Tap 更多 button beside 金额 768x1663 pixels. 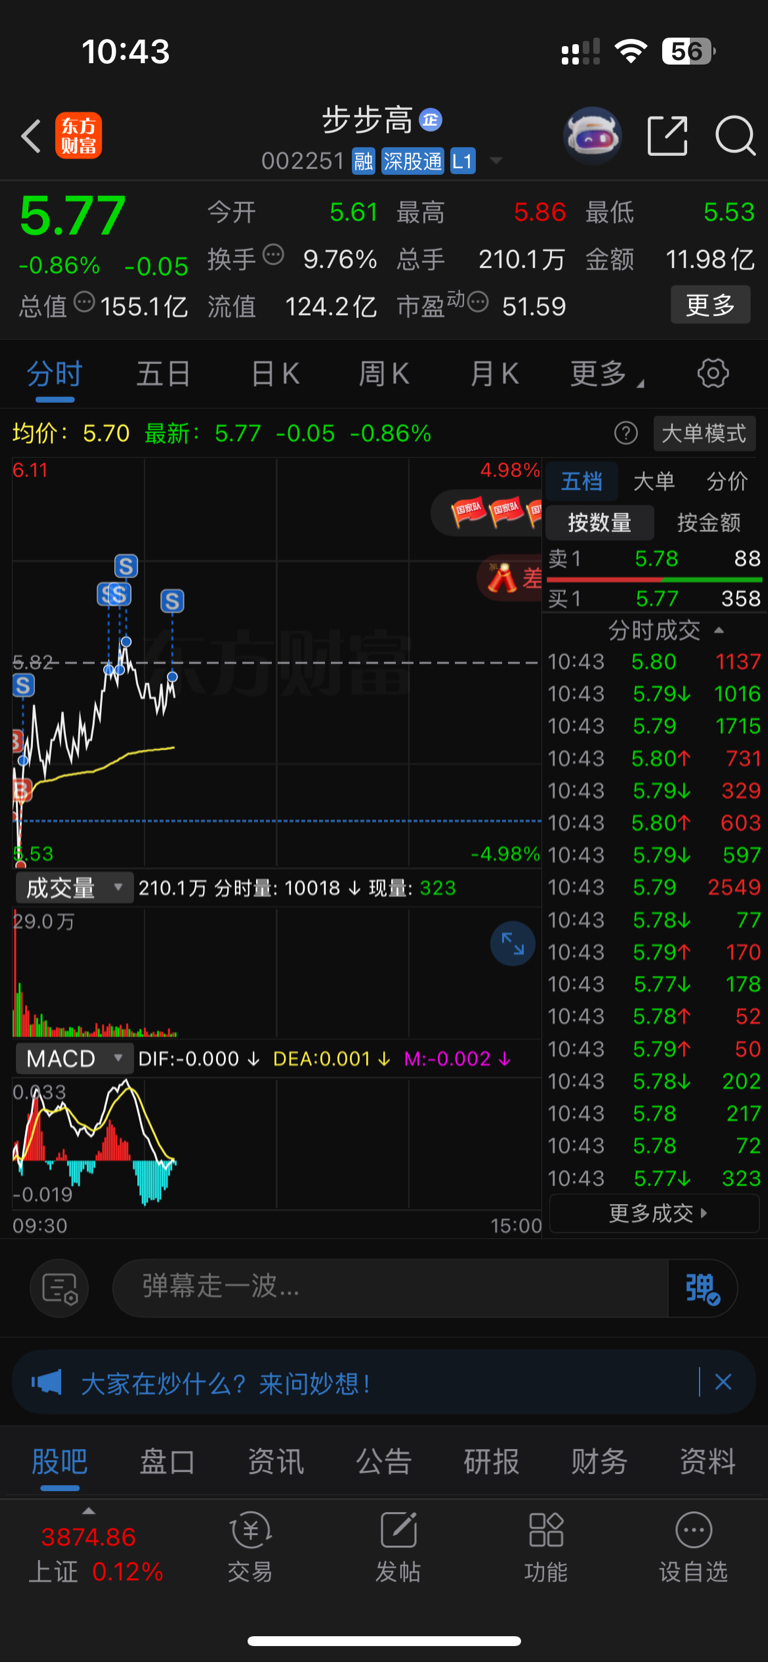pyautogui.click(x=710, y=305)
